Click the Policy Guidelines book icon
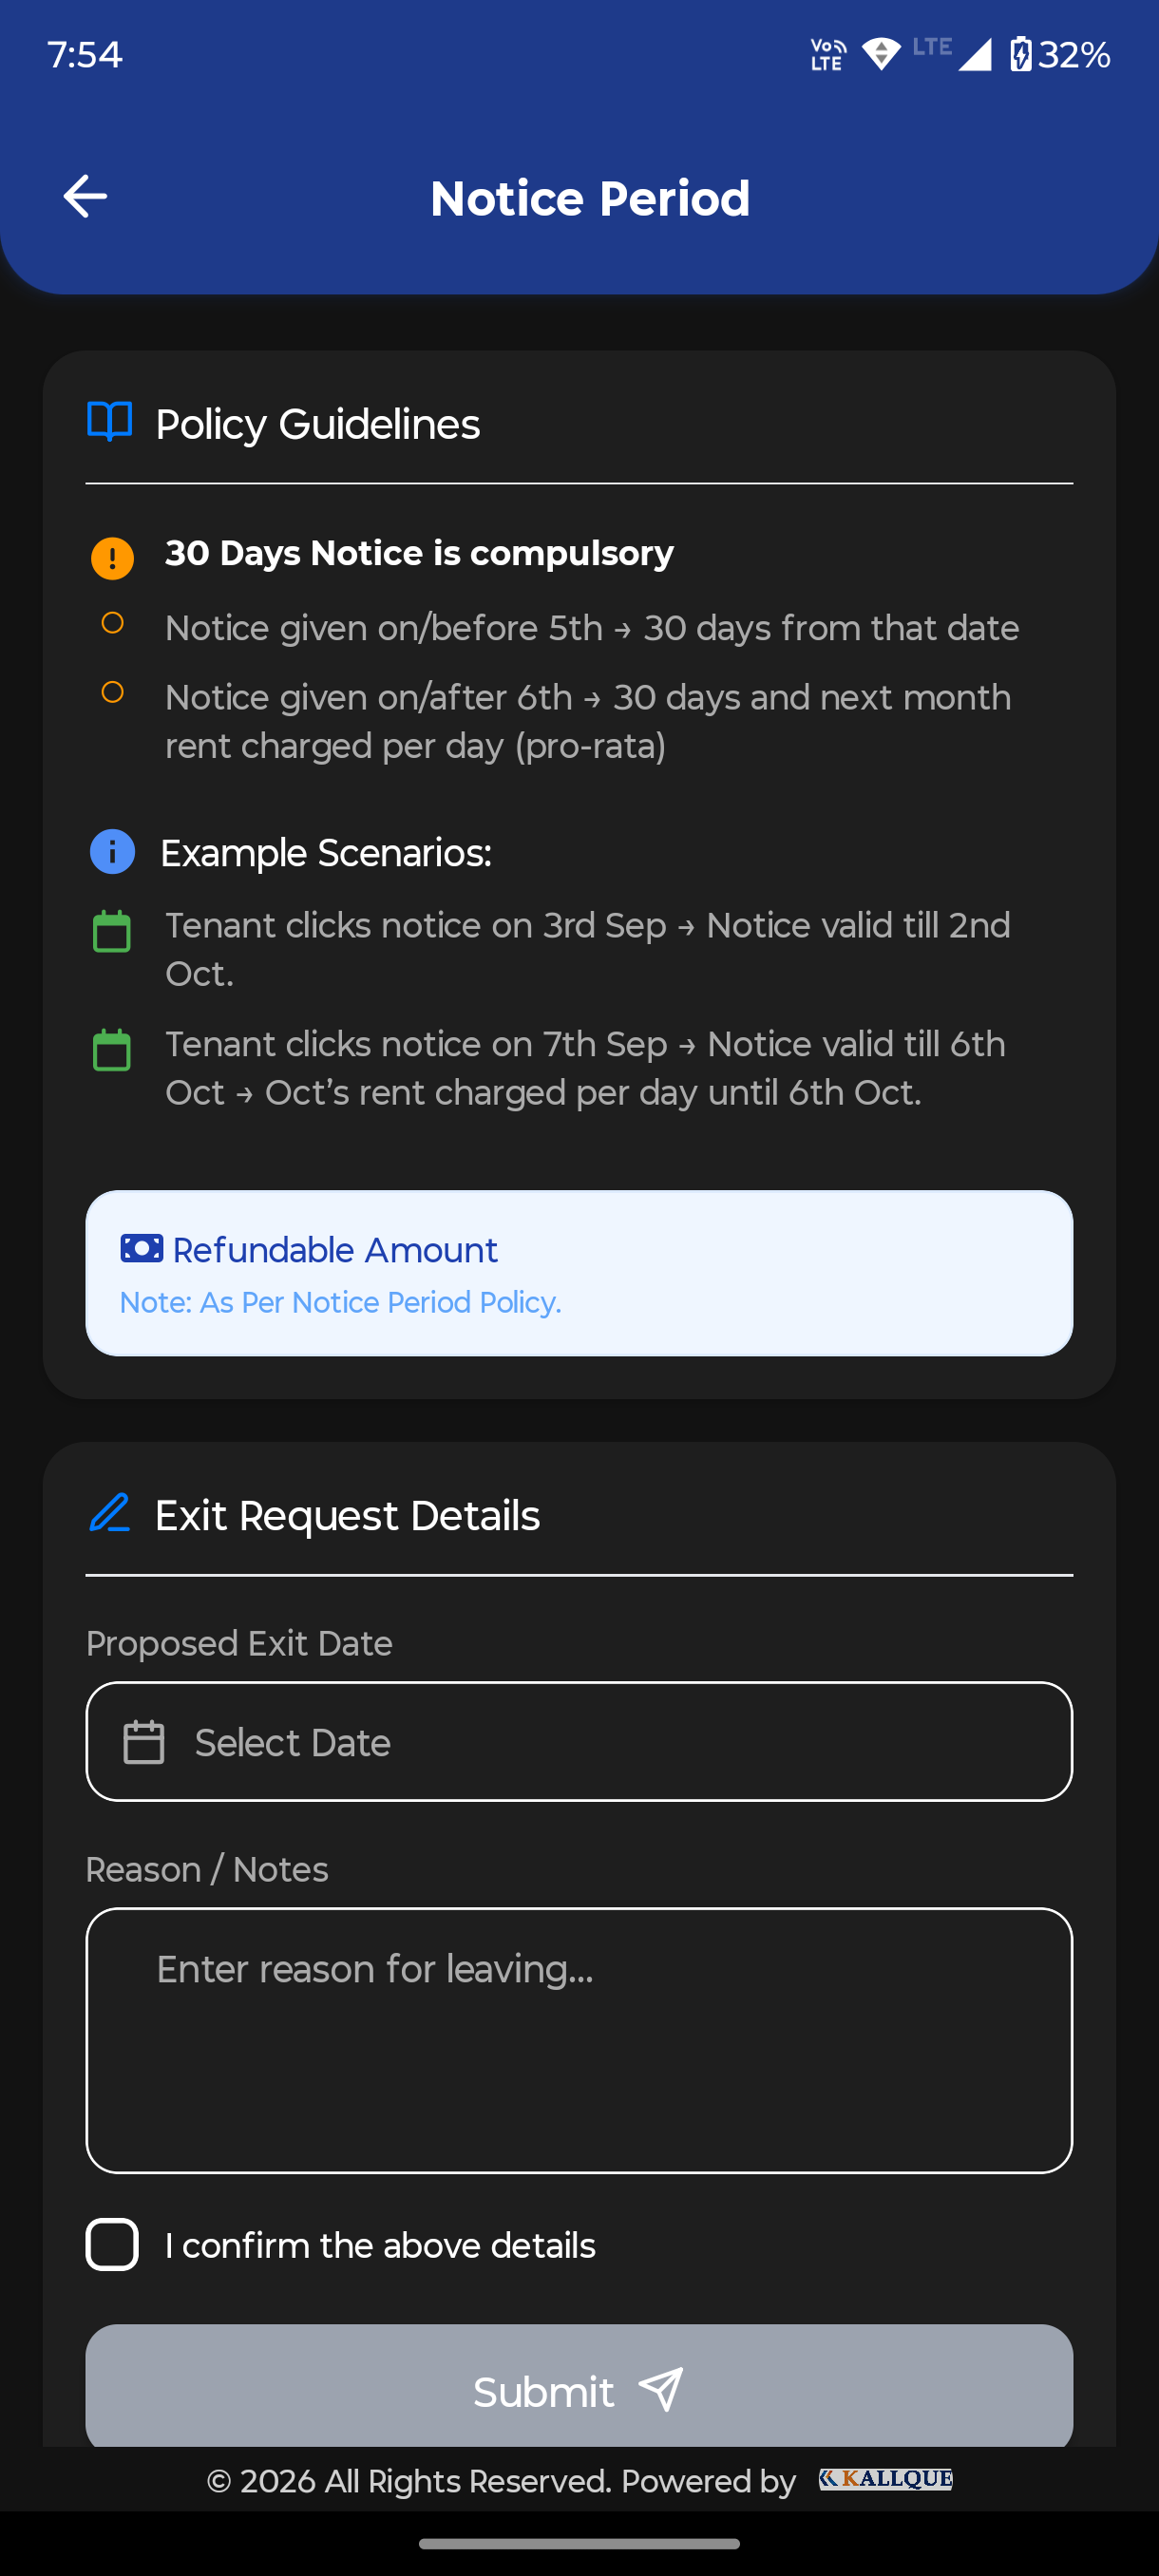This screenshot has height=2576, width=1159. click(110, 422)
